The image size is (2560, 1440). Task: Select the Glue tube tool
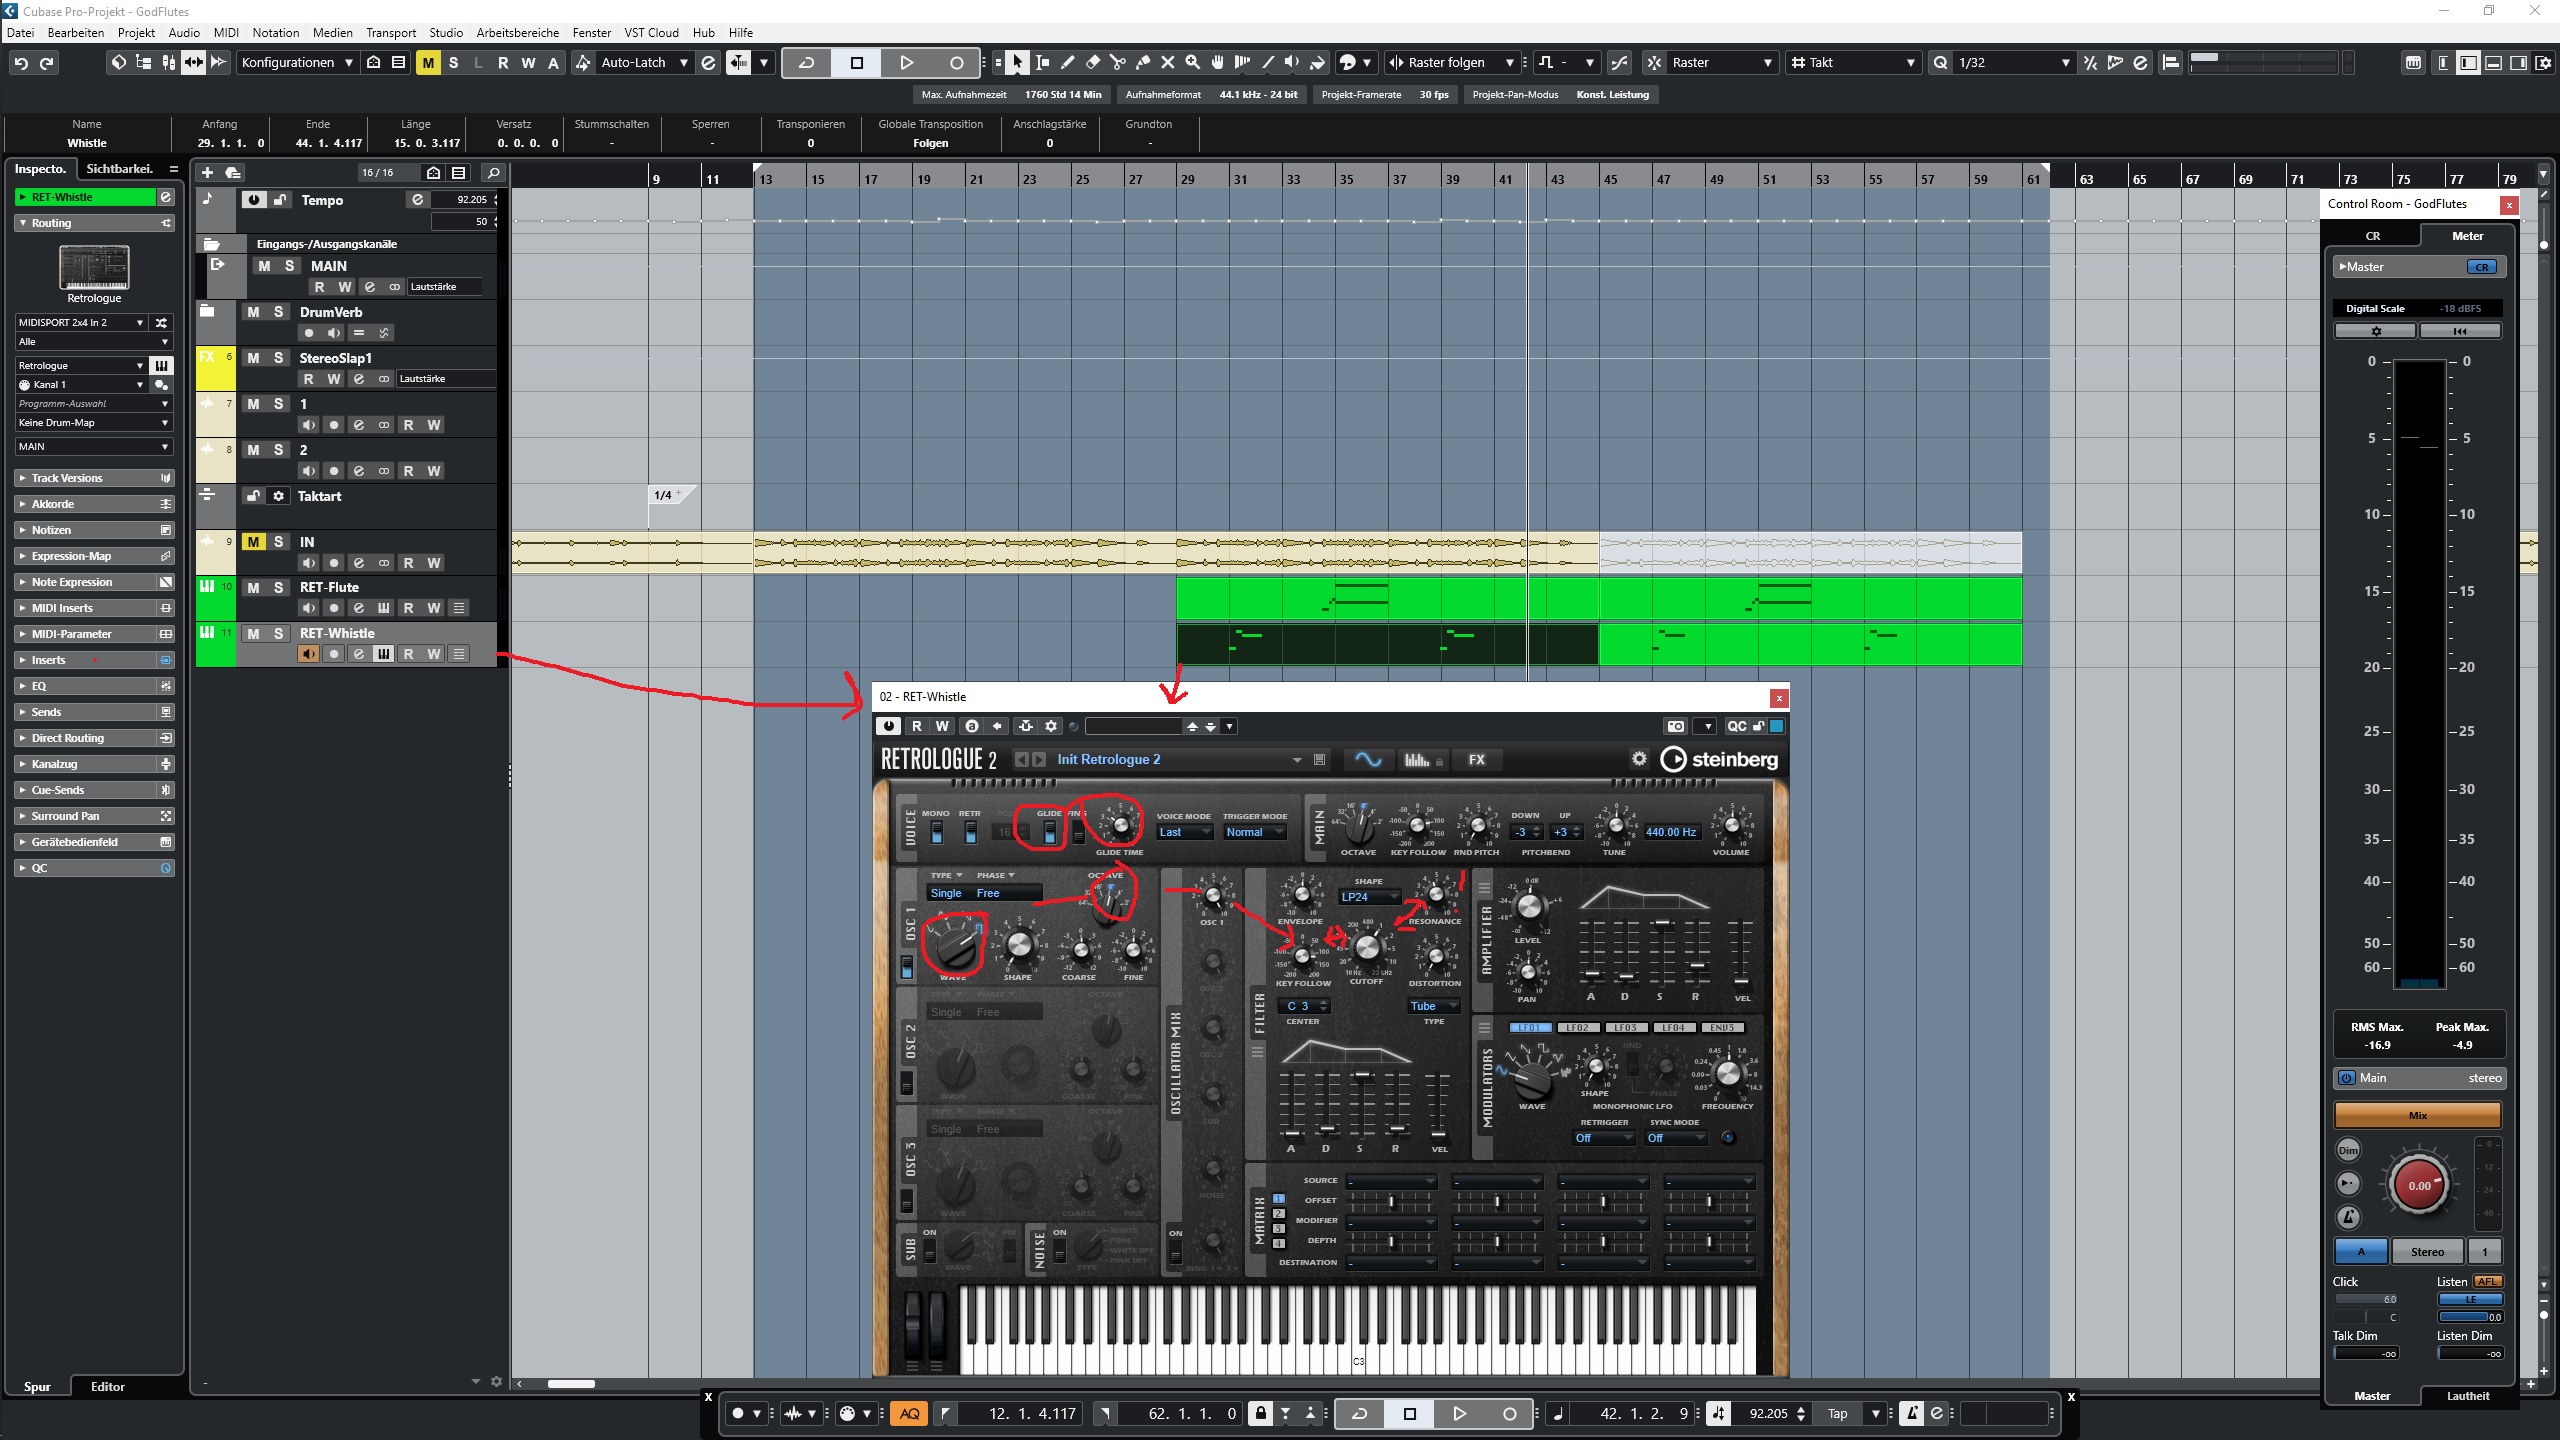(1142, 62)
